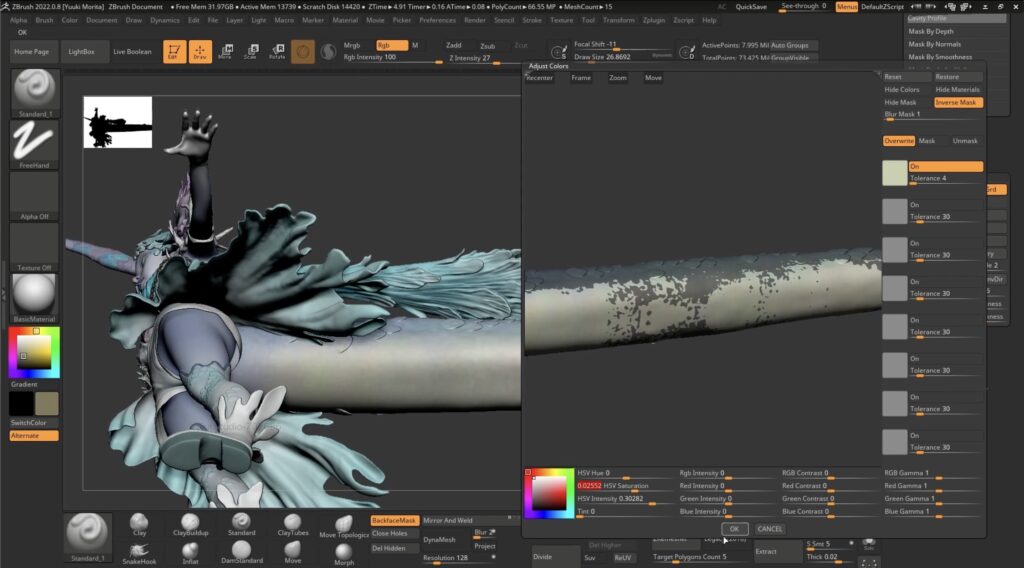Activate the Edit mode icon
This screenshot has width=1024, height=568.
(x=175, y=51)
